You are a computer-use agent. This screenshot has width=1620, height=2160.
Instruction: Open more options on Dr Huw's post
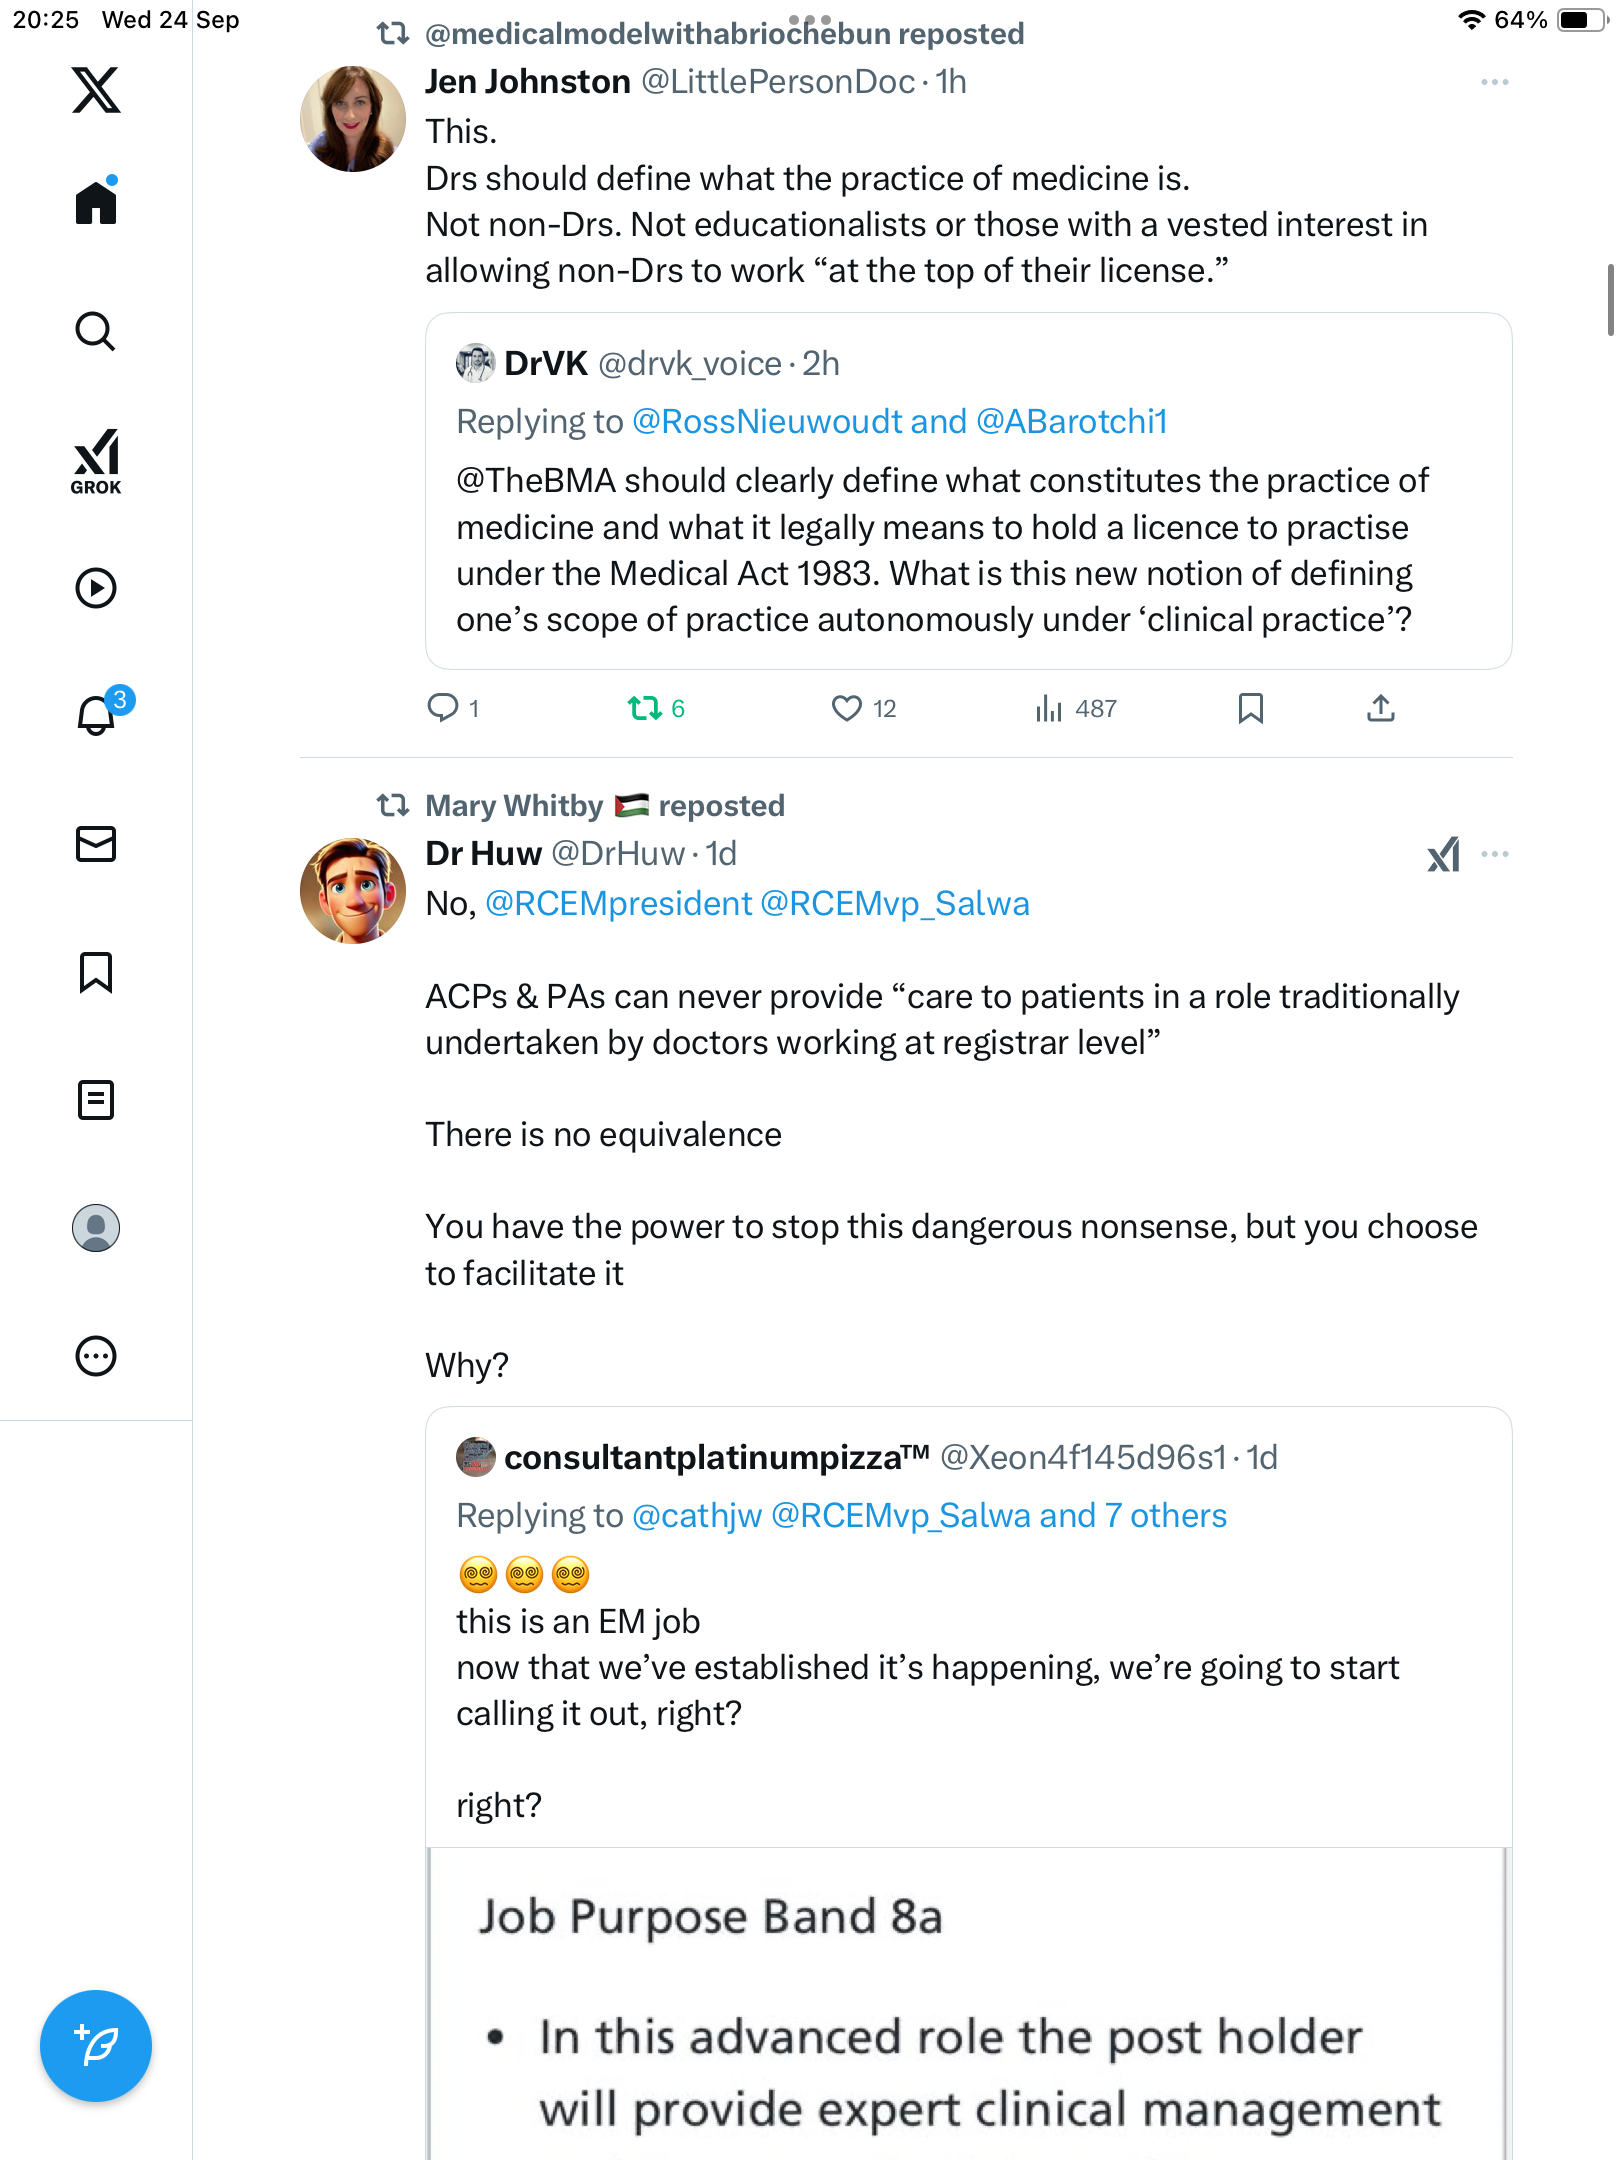(1494, 854)
